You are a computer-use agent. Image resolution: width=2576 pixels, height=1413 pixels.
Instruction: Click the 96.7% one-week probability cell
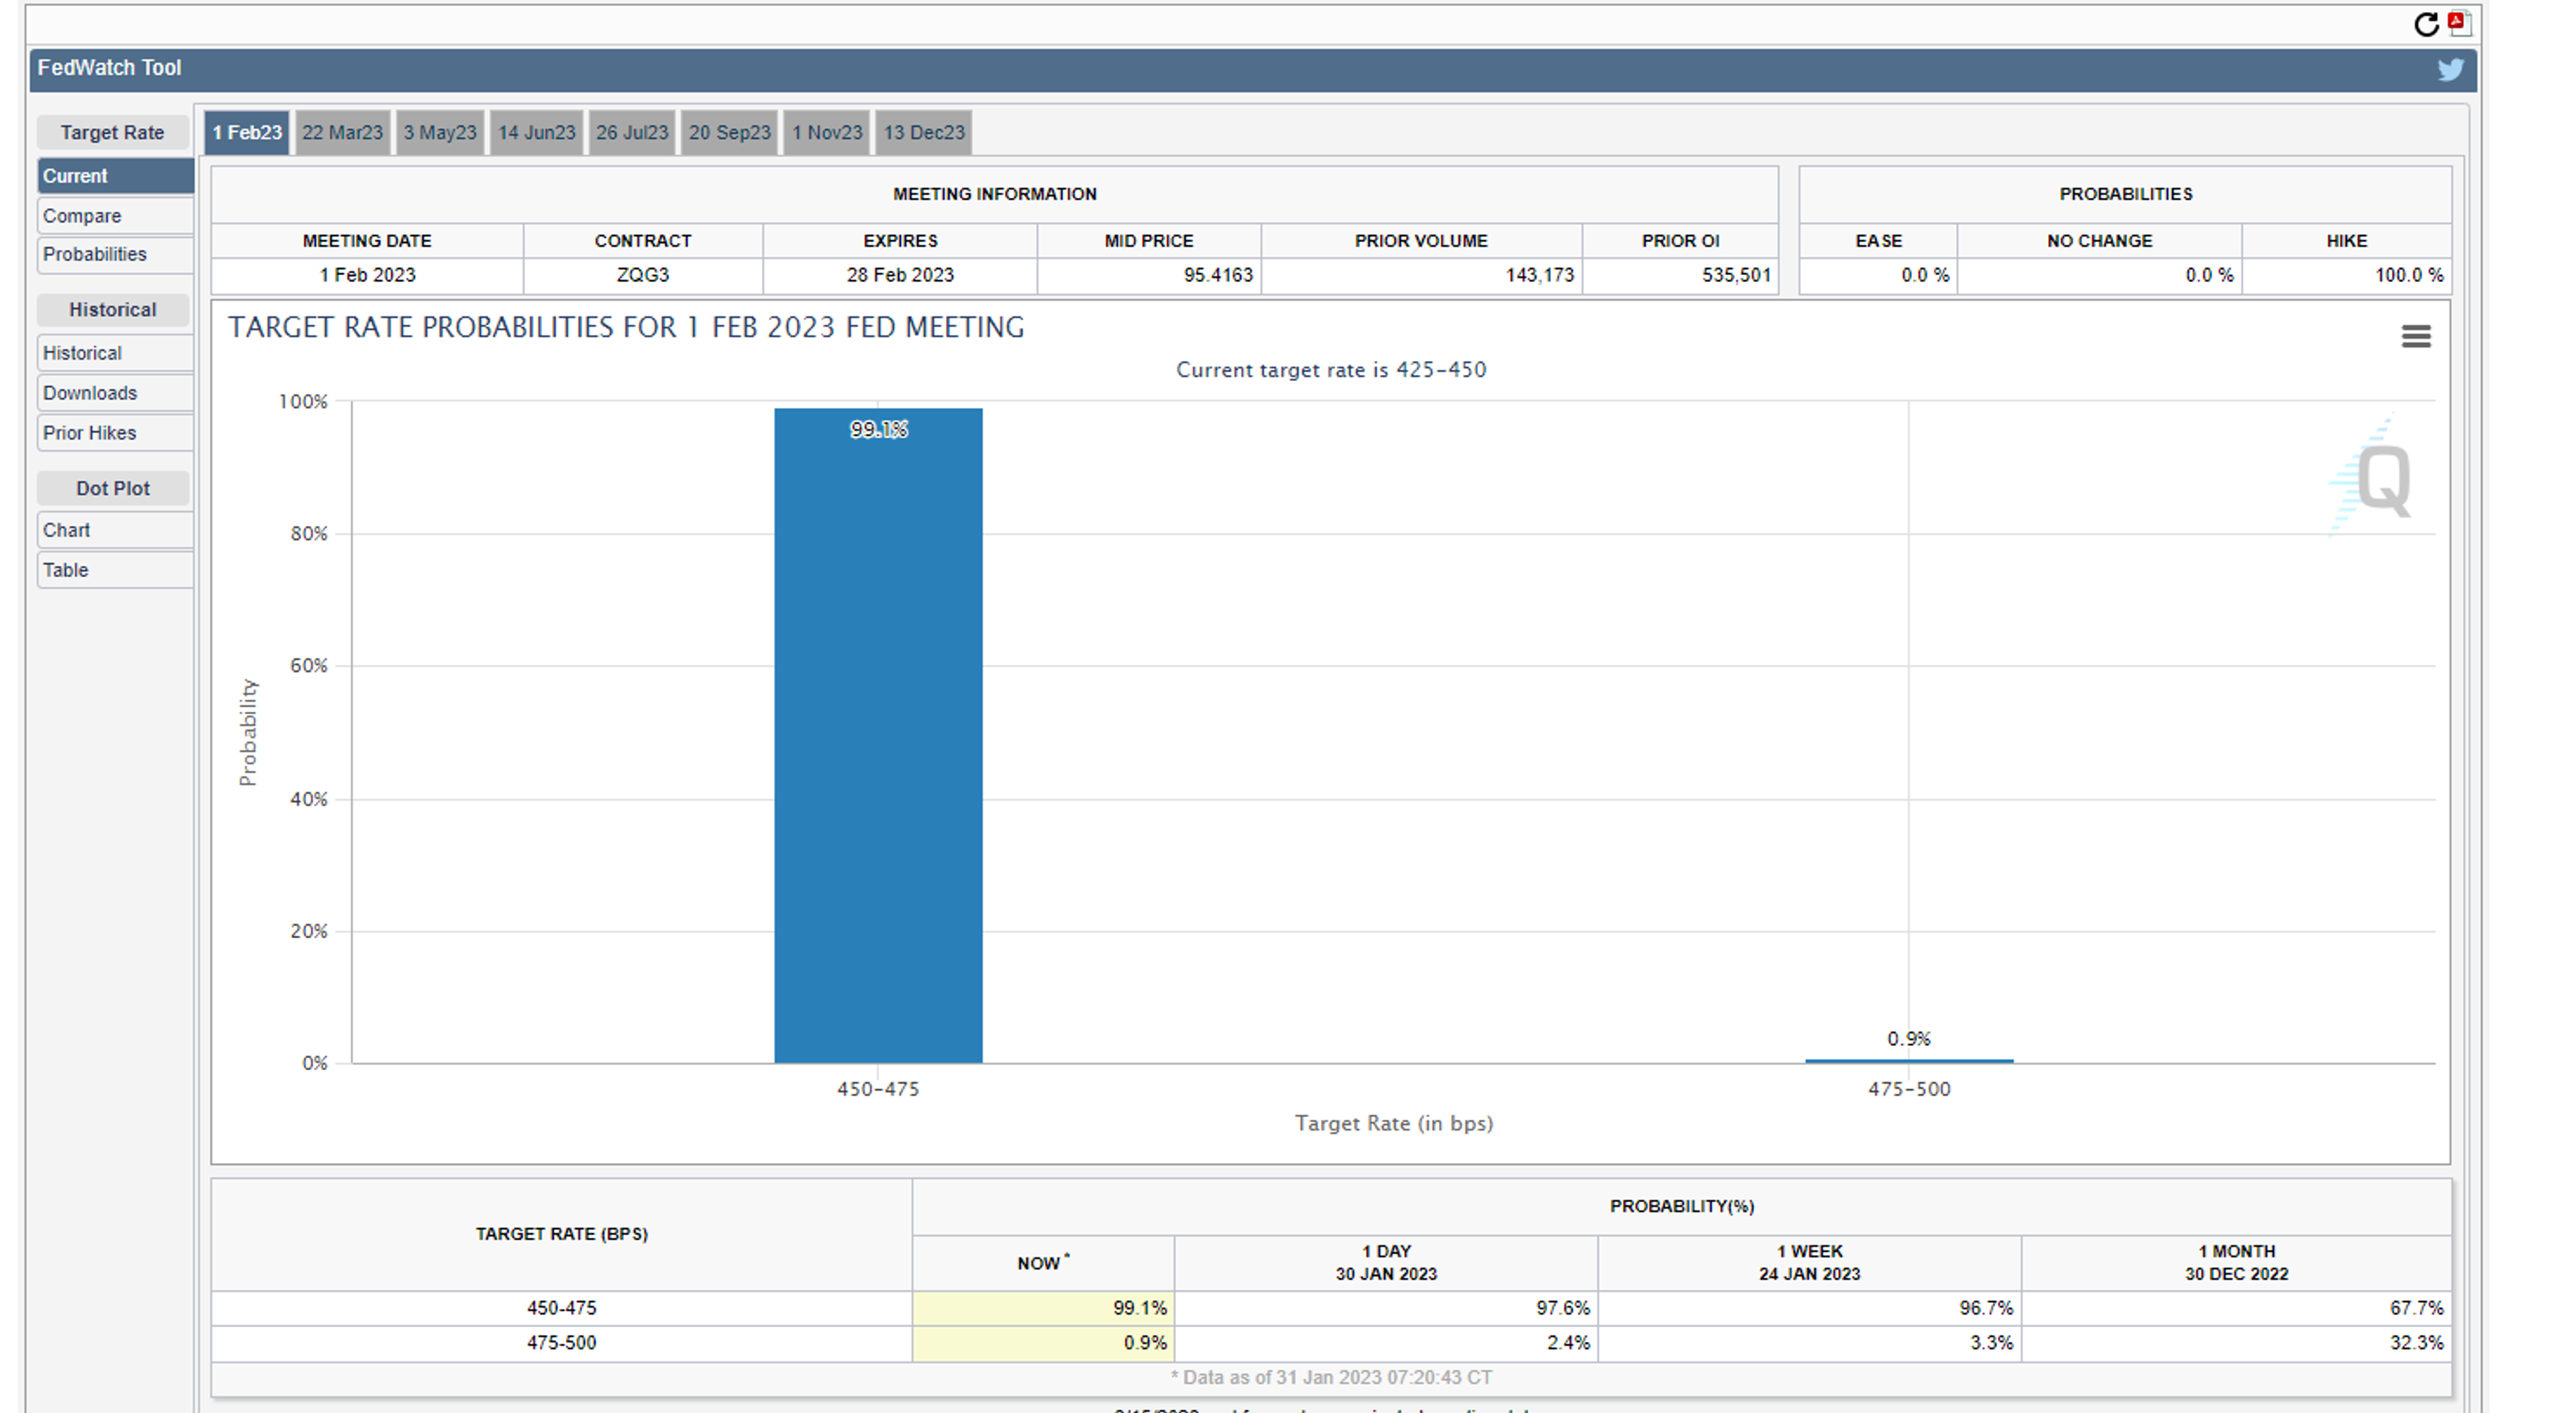point(1810,1308)
